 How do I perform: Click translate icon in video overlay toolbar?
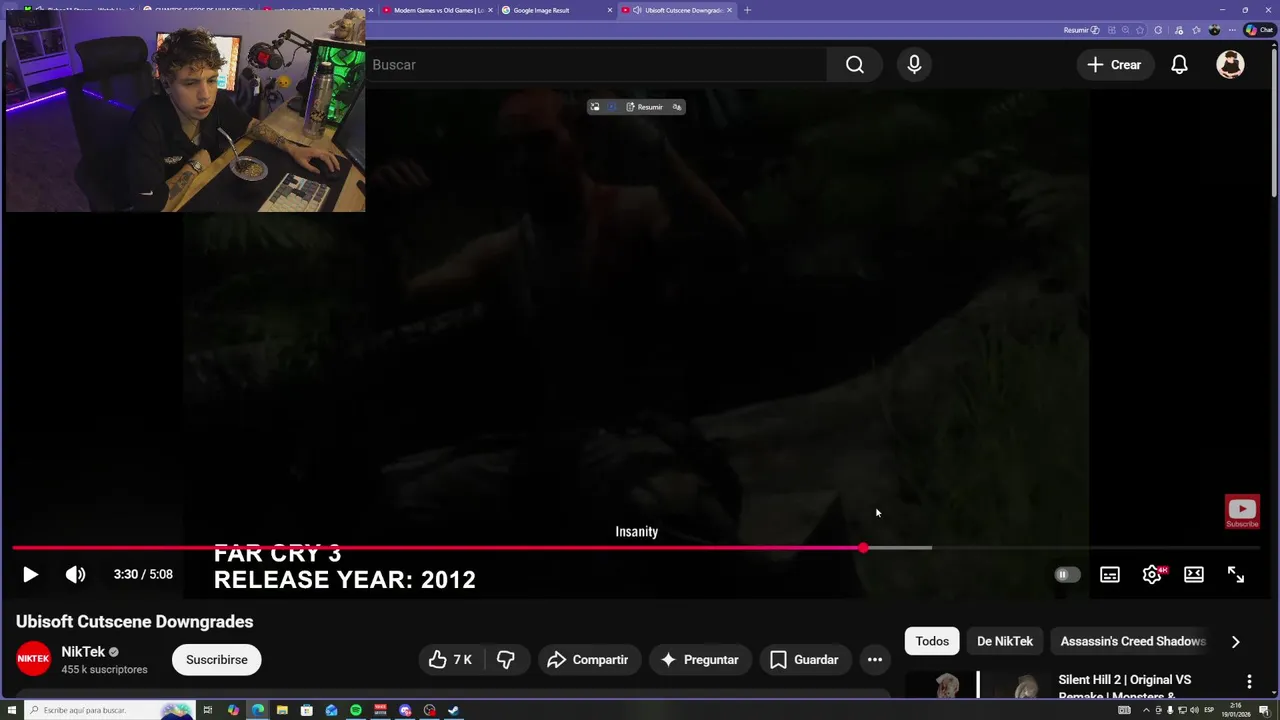pyautogui.click(x=677, y=107)
